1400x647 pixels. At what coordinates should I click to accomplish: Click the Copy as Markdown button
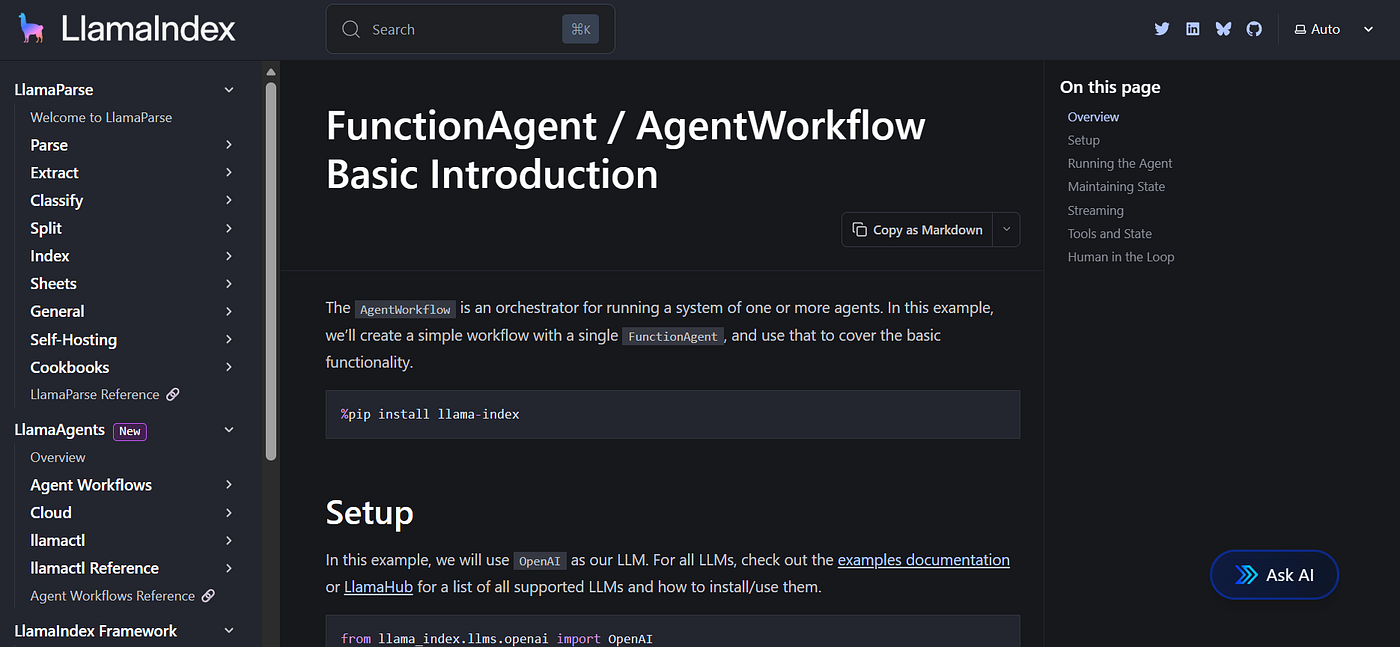[x=917, y=230]
